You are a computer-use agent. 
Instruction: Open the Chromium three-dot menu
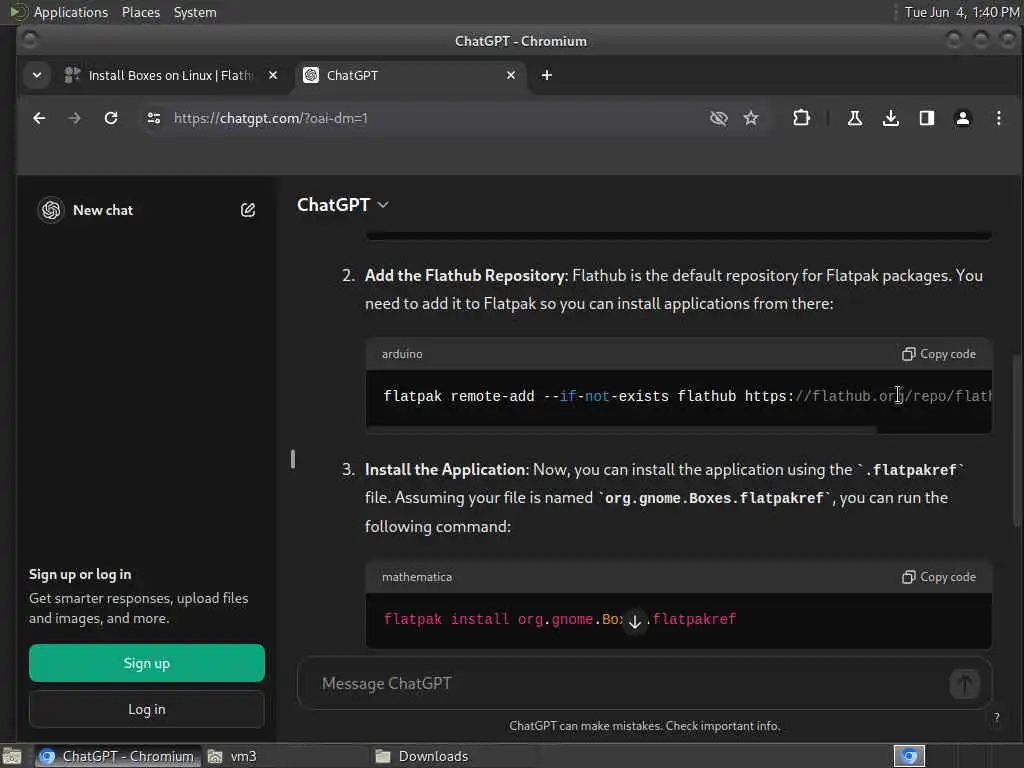999,118
